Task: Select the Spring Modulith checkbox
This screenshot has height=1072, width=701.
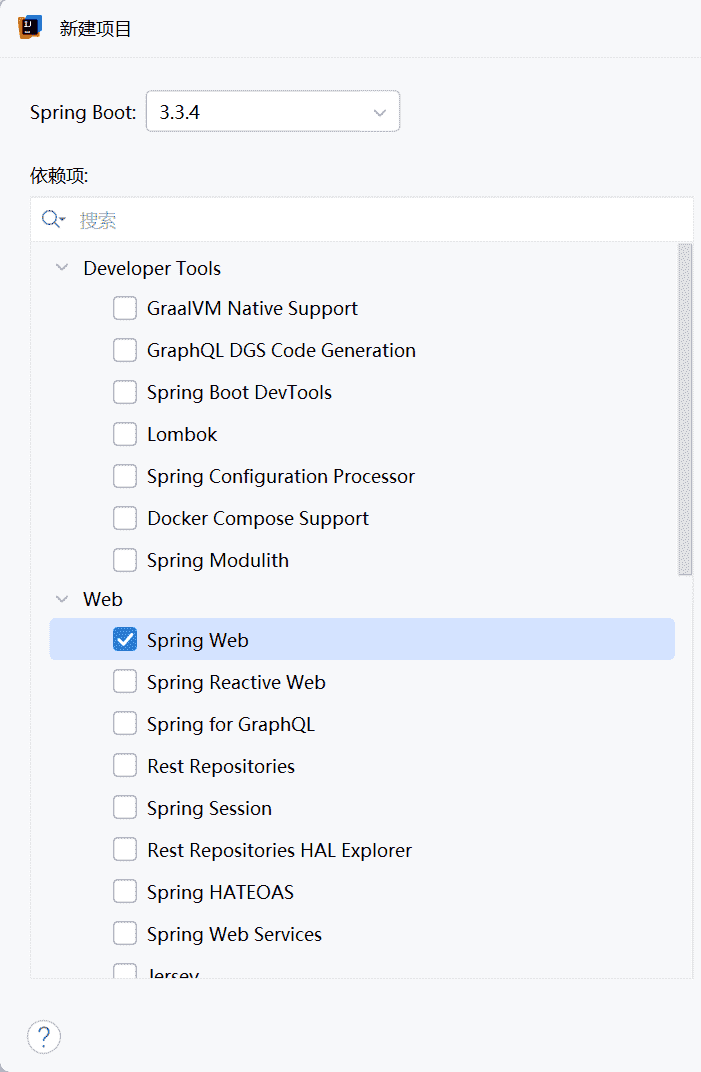Action: click(x=125, y=560)
